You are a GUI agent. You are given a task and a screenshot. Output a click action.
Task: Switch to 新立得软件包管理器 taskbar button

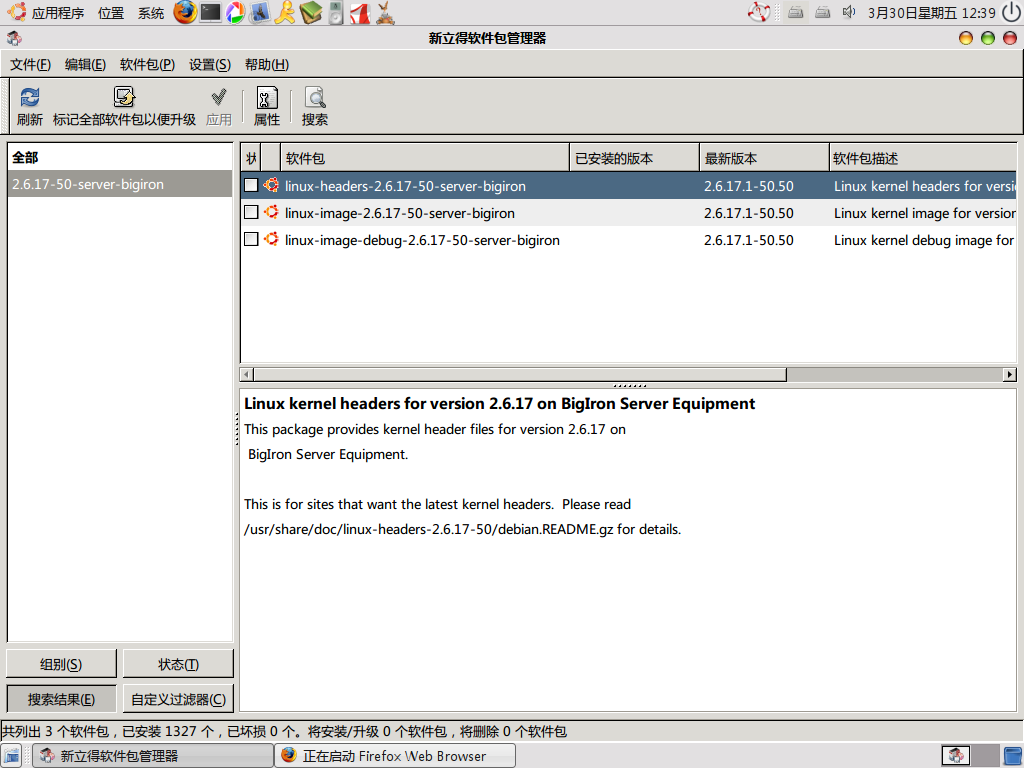pyautogui.click(x=153, y=756)
